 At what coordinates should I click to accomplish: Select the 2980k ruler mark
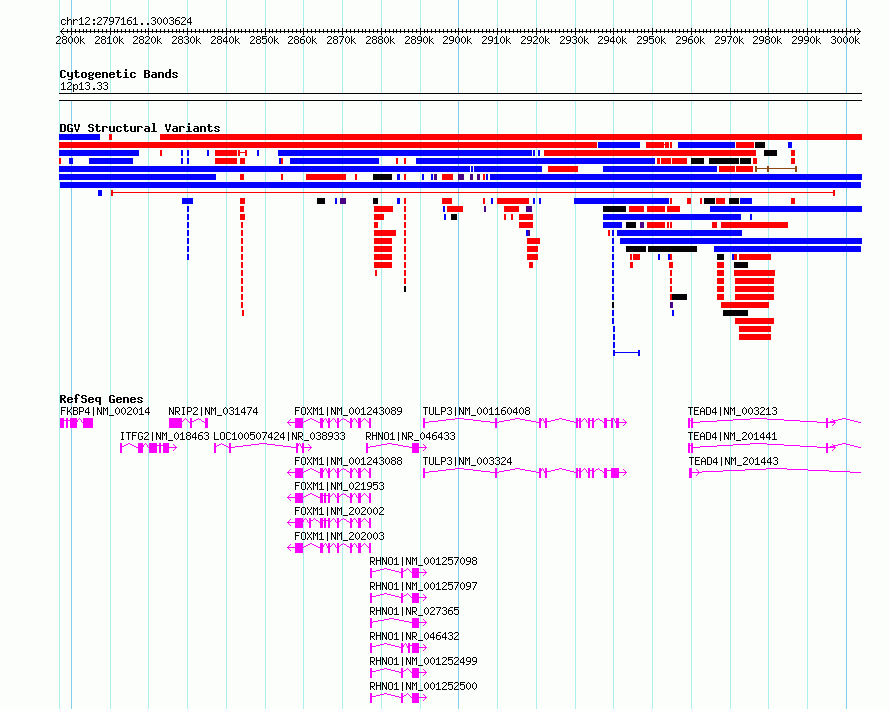tap(767, 40)
